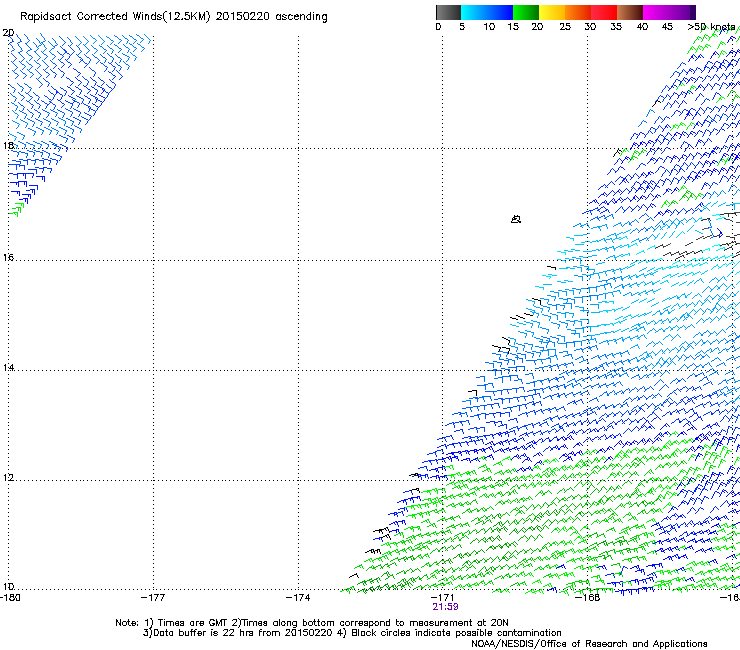Image resolution: width=740 pixels, height=650 pixels.
Task: Click the 'Data buffer is 22 hrs' note line
Action: pyautogui.click(x=352, y=633)
